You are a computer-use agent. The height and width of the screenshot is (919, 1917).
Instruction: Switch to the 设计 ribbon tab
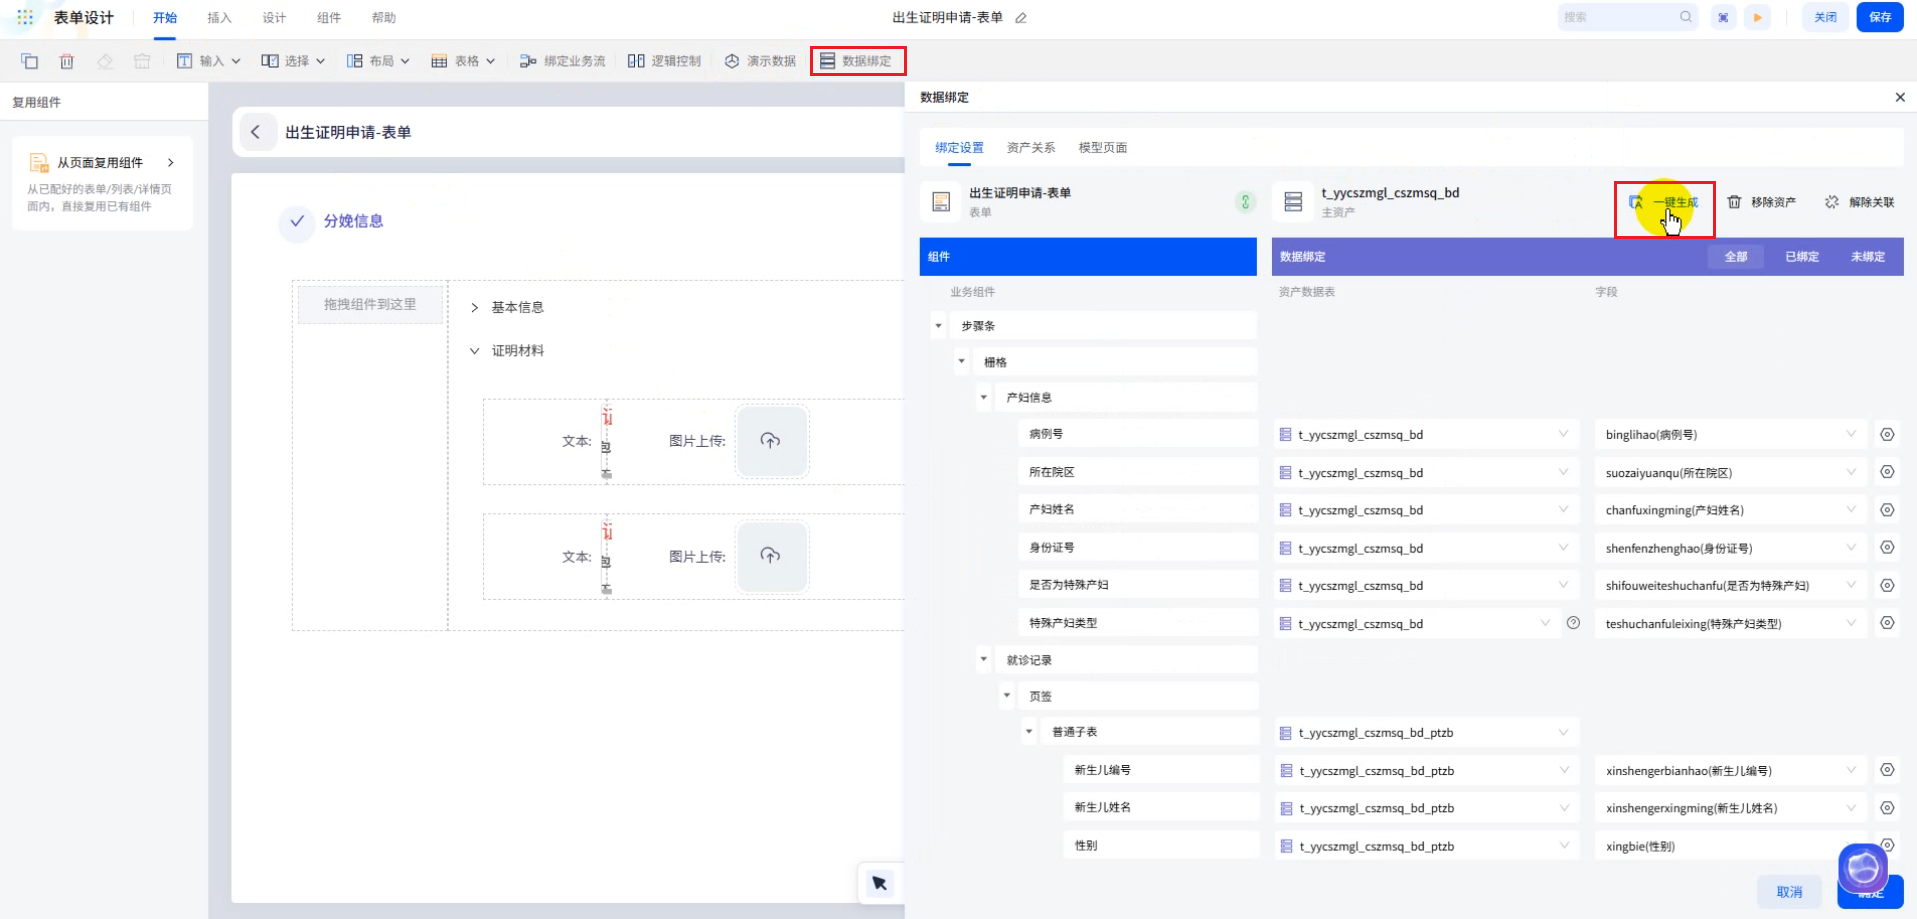coord(274,18)
